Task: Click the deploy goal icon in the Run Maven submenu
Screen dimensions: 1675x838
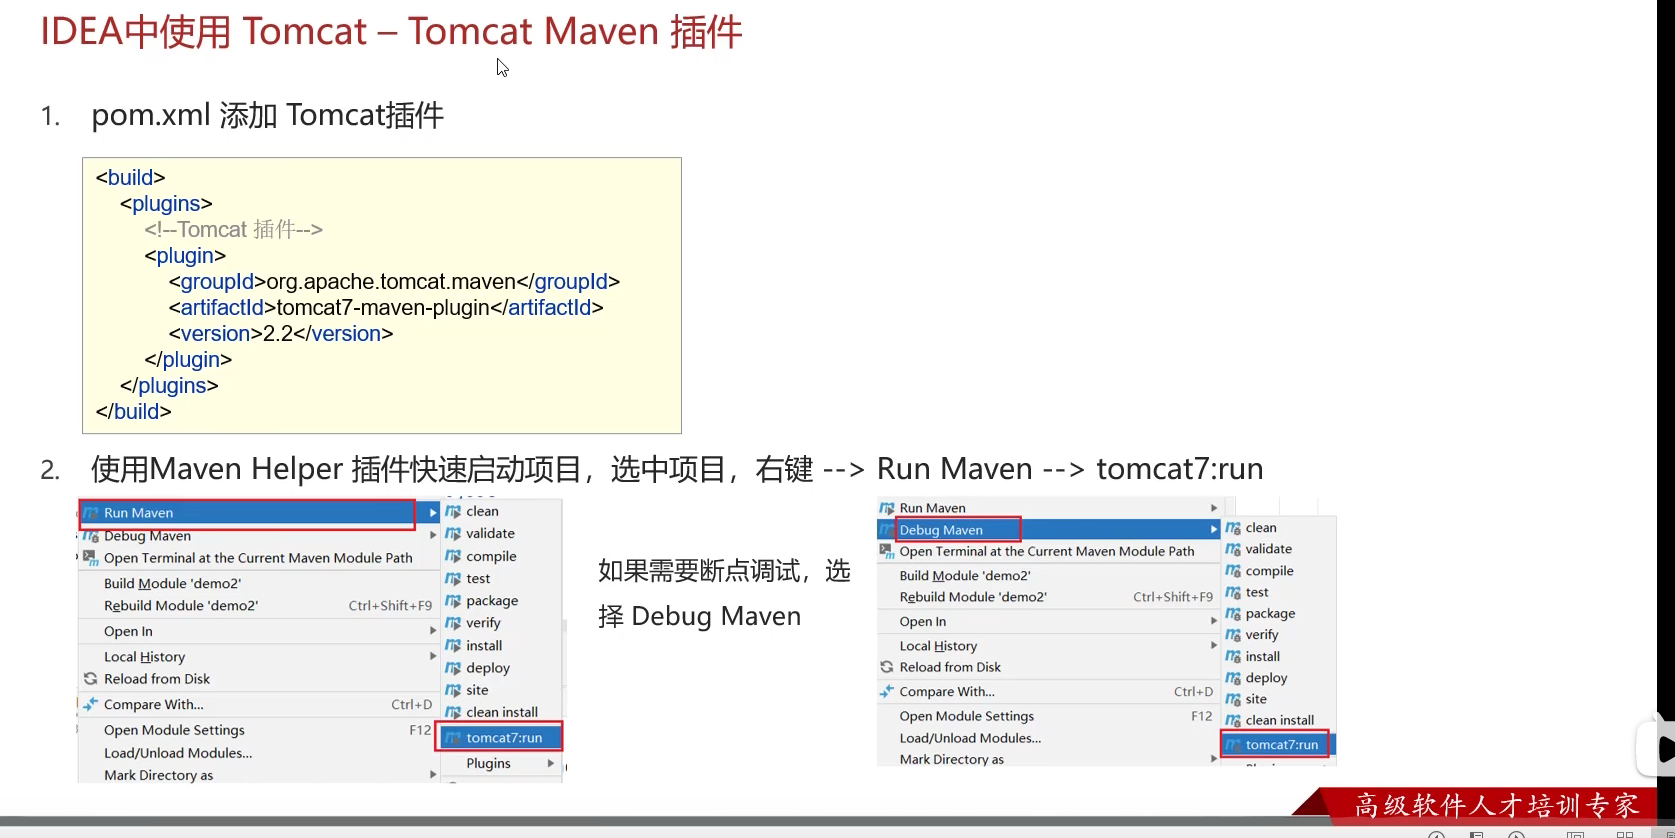Action: tap(453, 668)
